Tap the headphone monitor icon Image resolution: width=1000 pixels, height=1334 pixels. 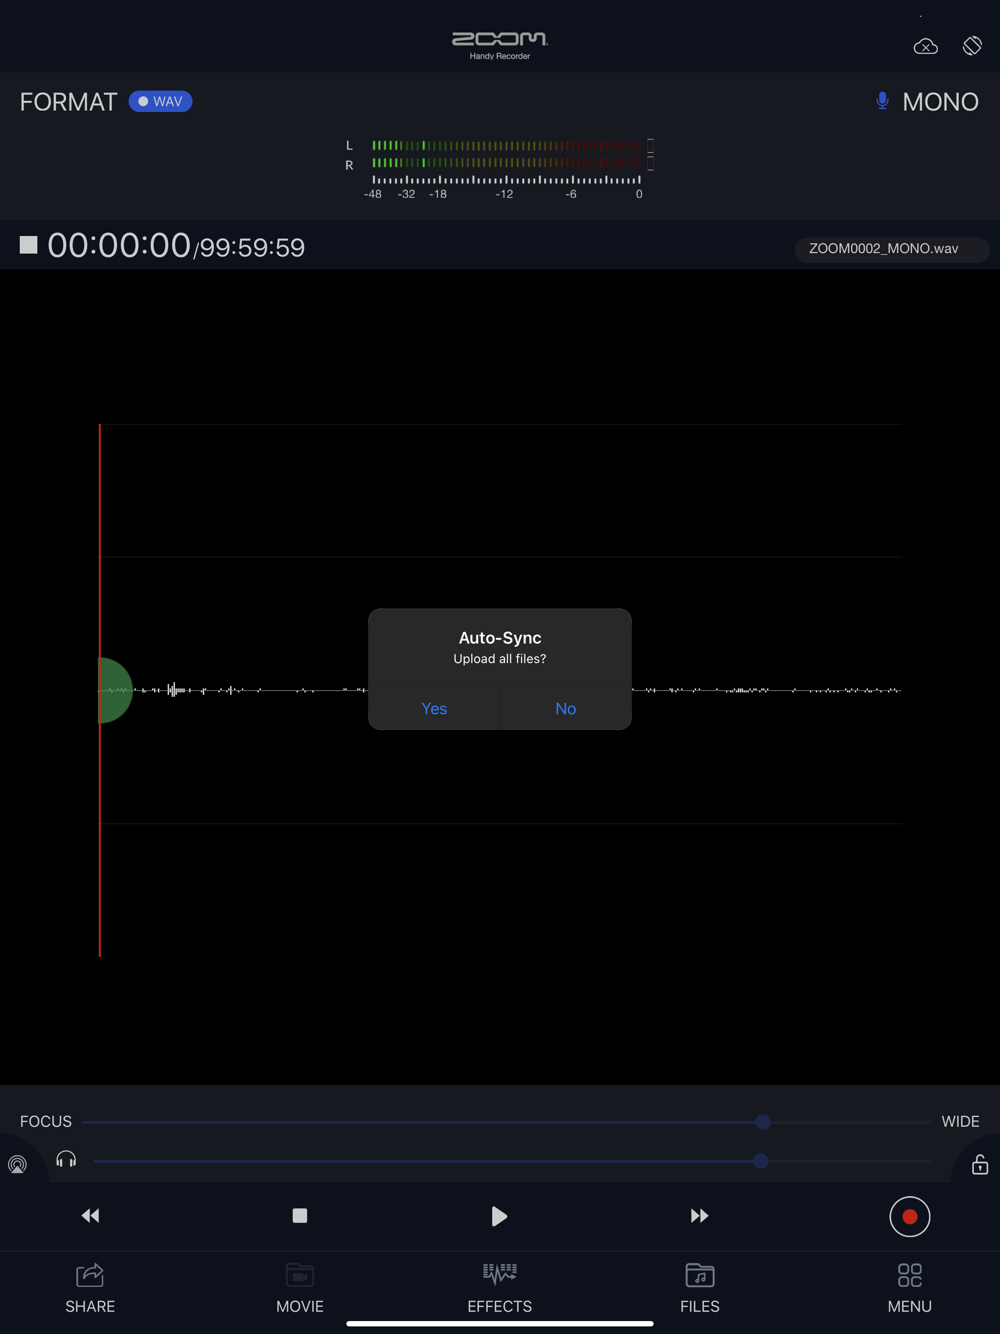click(x=66, y=1159)
